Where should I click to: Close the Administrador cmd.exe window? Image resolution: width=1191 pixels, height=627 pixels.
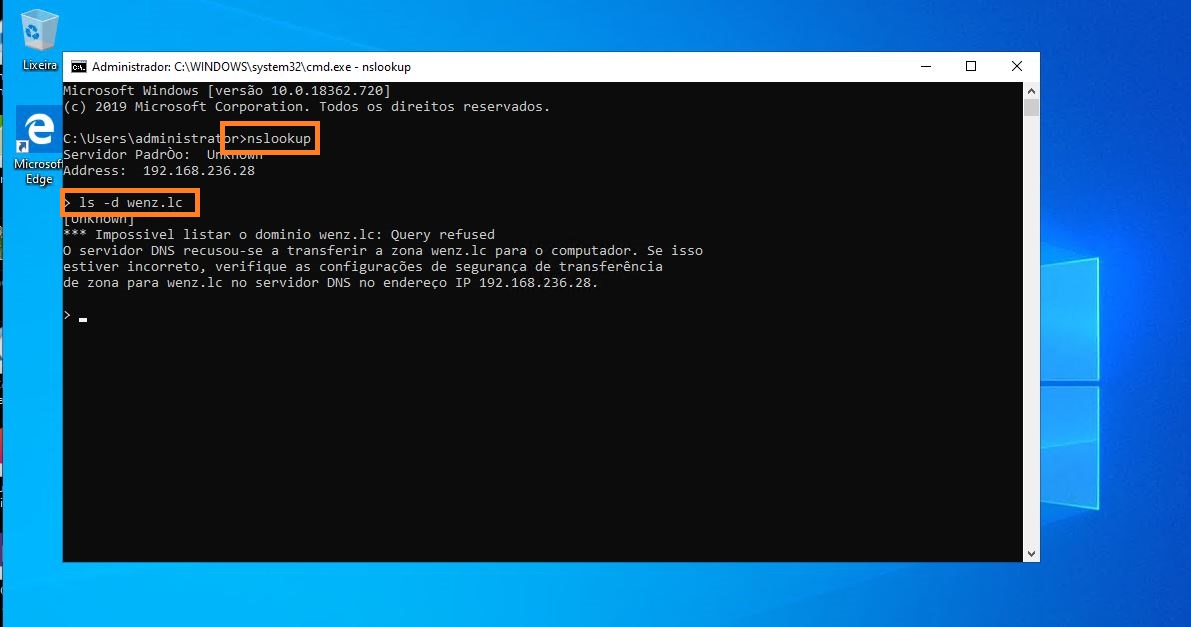1016,66
